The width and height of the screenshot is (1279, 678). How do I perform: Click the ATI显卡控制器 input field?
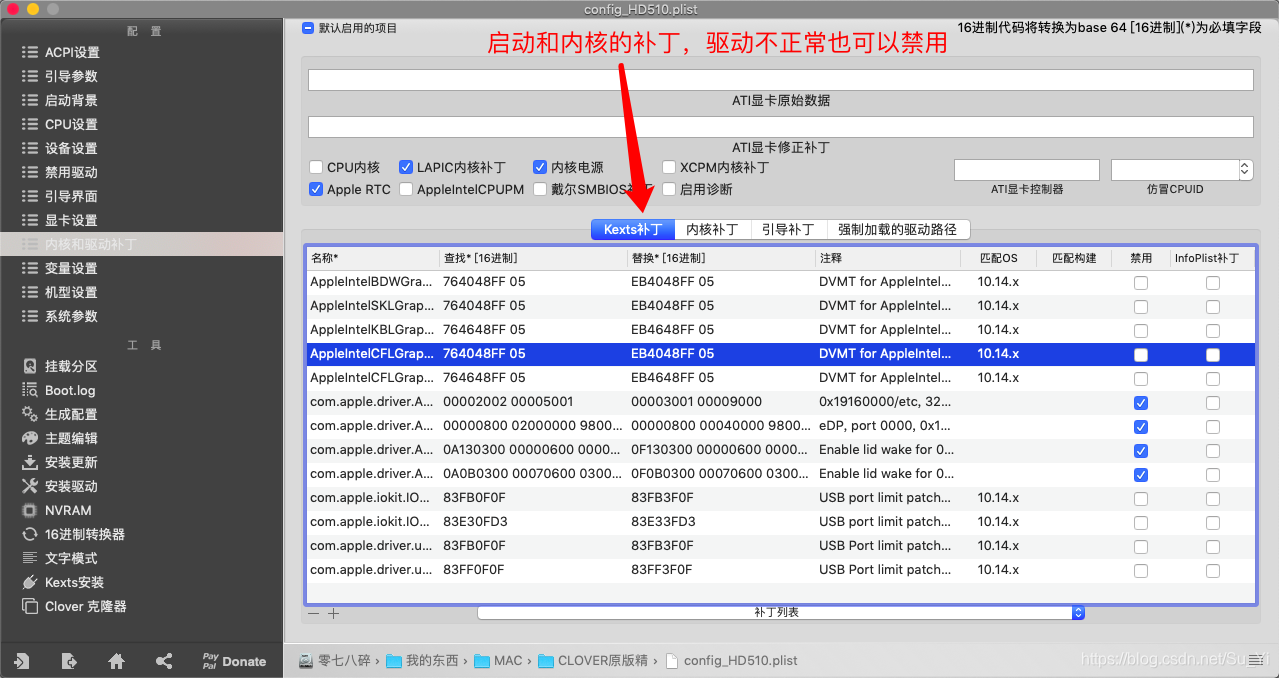click(1027, 170)
